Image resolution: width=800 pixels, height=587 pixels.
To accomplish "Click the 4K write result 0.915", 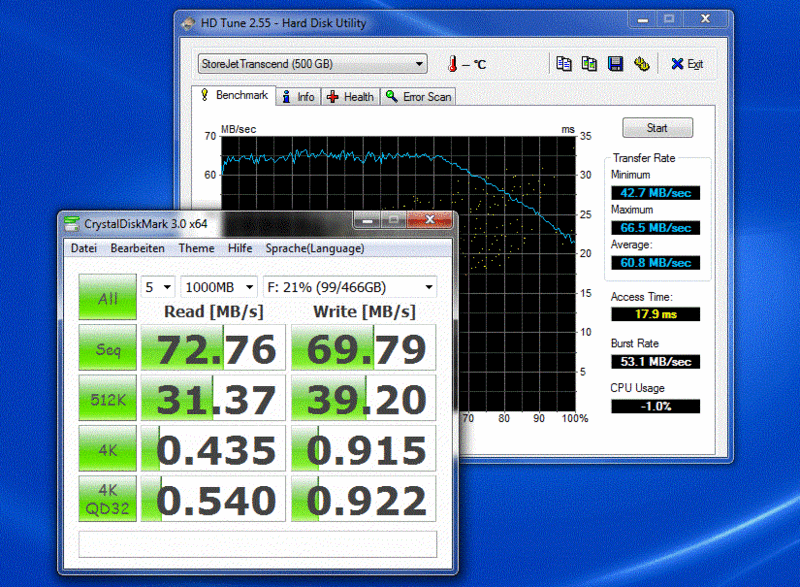I will coord(363,449).
